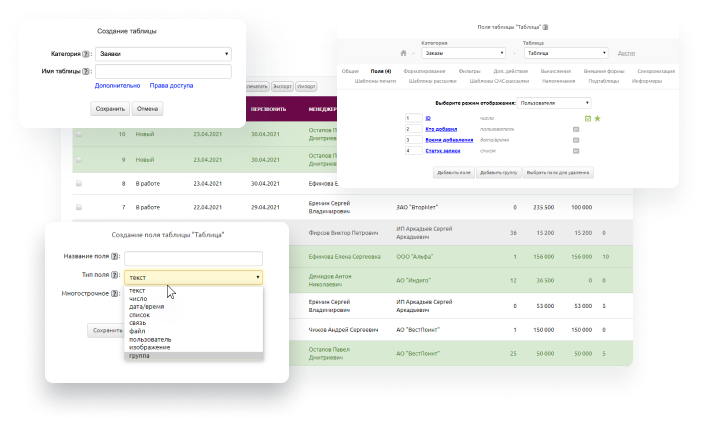Click the help icon beside Имя таблицы
Screen dimensions: 704x423
pos(87,71)
